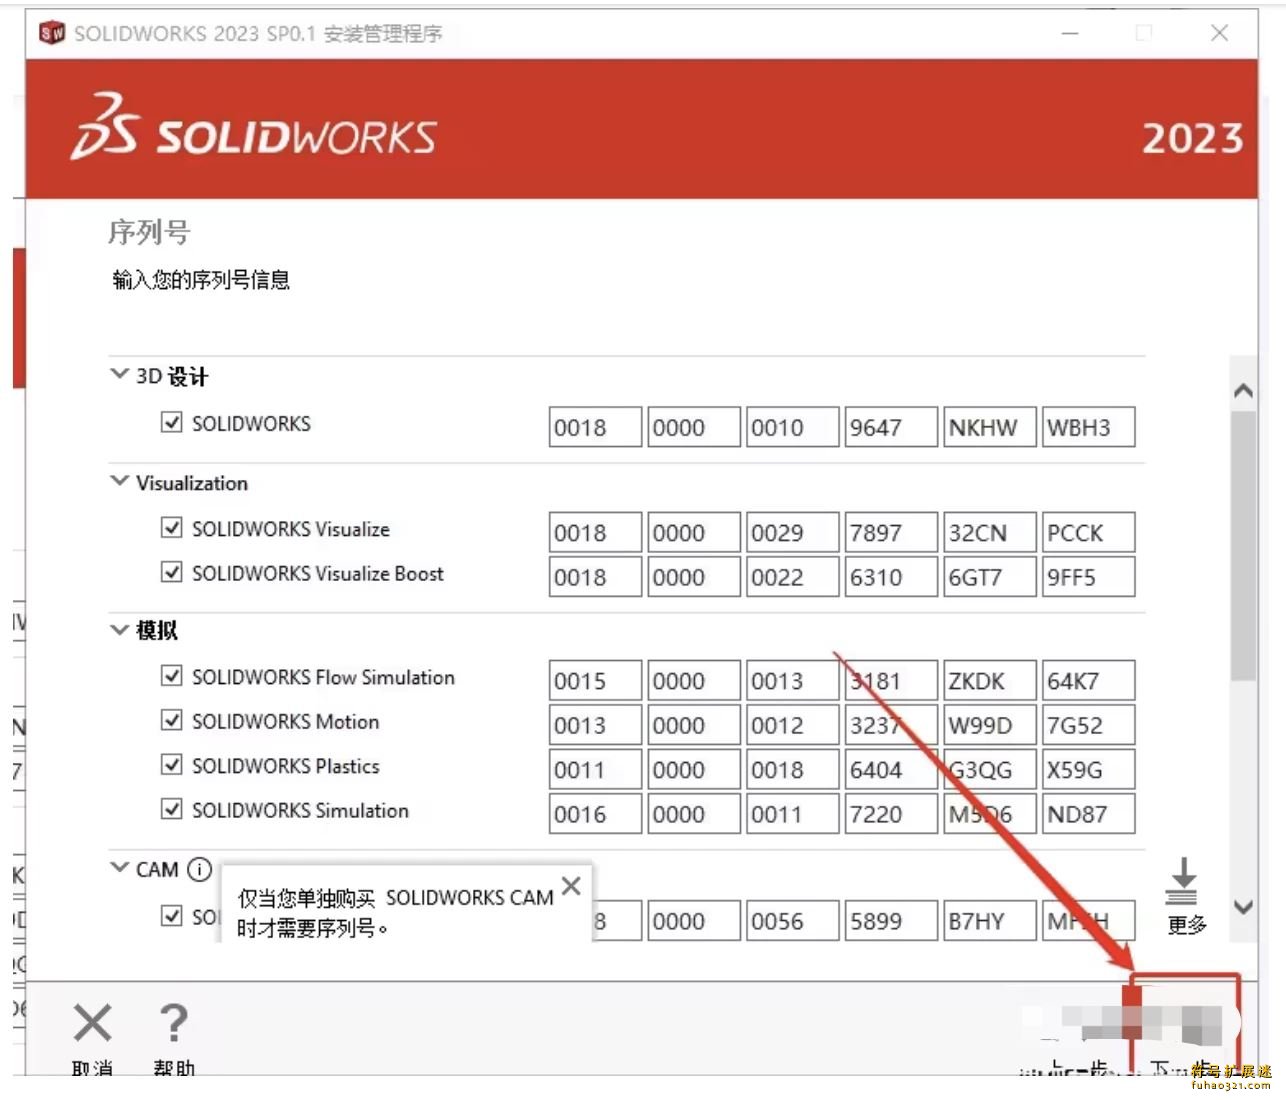Click the info icon next to CAM
The image size is (1286, 1100).
(x=200, y=869)
